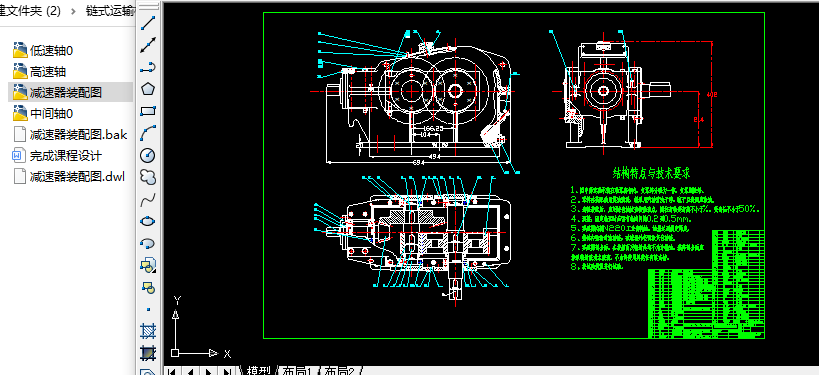
Task: Click next layout tab arrow
Action: (208, 371)
